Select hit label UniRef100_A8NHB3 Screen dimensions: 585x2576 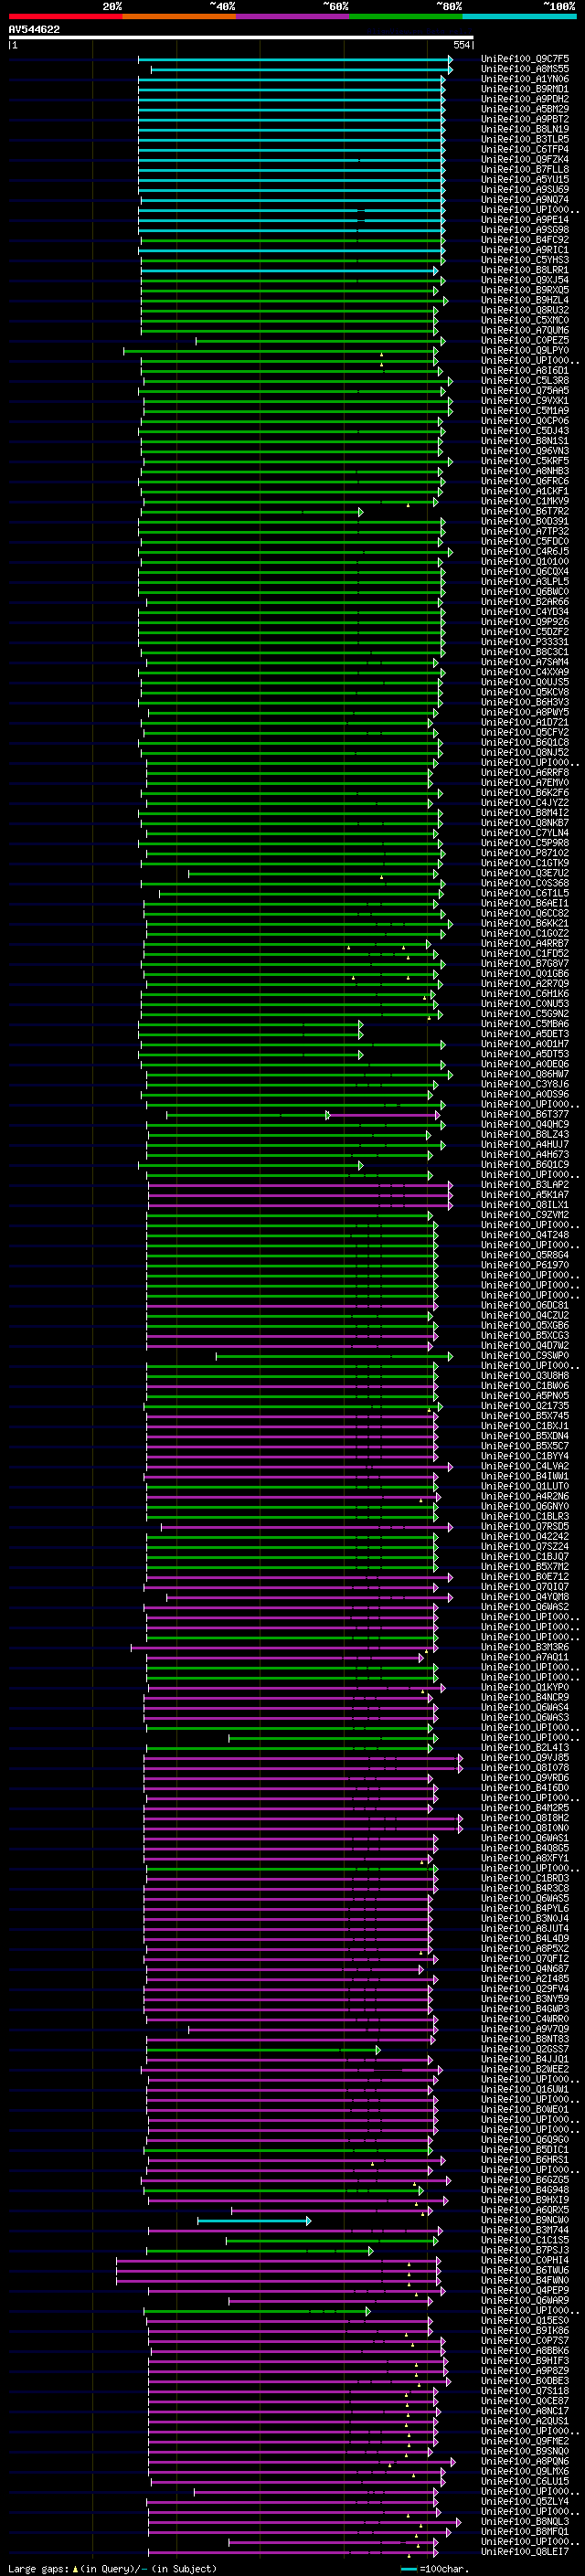(x=525, y=471)
